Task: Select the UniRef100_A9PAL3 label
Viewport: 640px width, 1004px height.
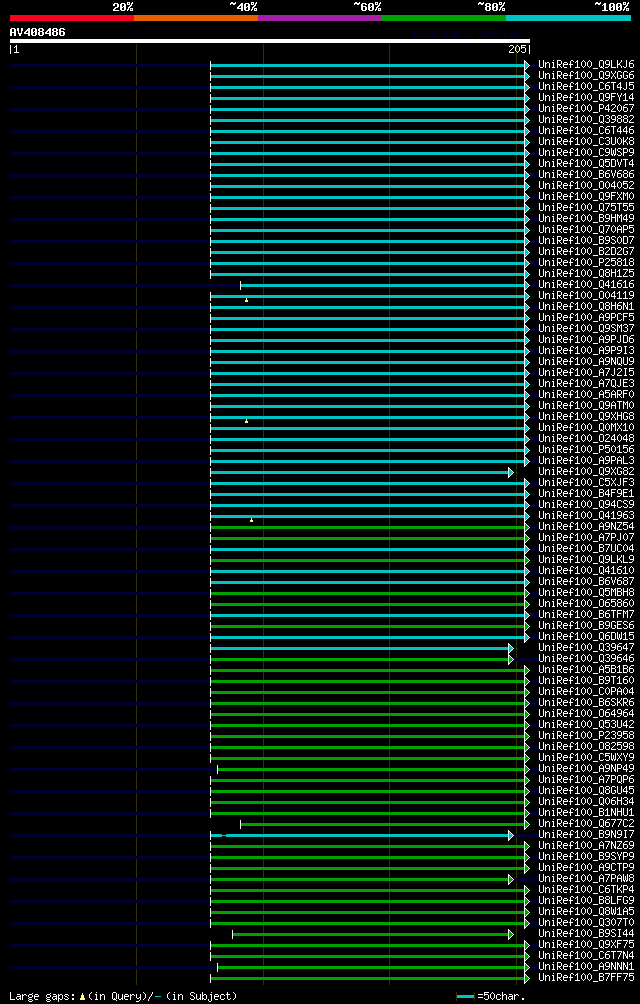Action: [586, 460]
